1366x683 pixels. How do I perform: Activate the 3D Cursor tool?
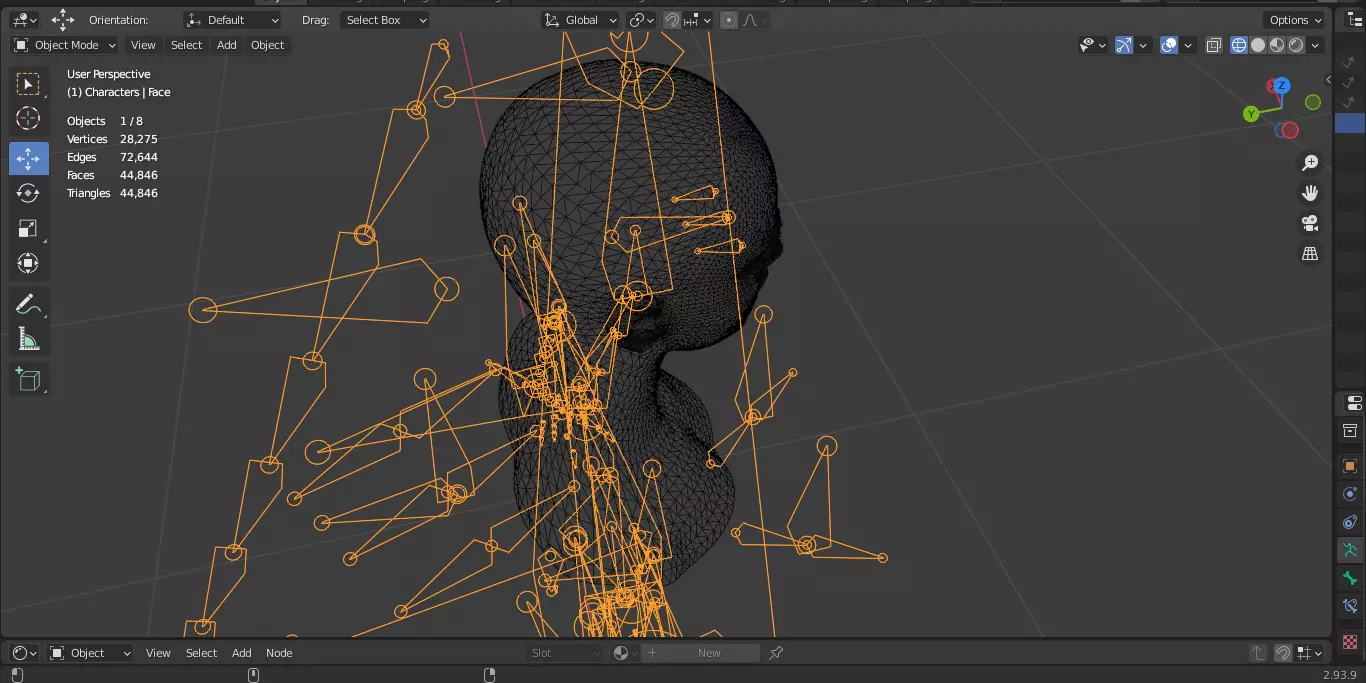click(28, 119)
